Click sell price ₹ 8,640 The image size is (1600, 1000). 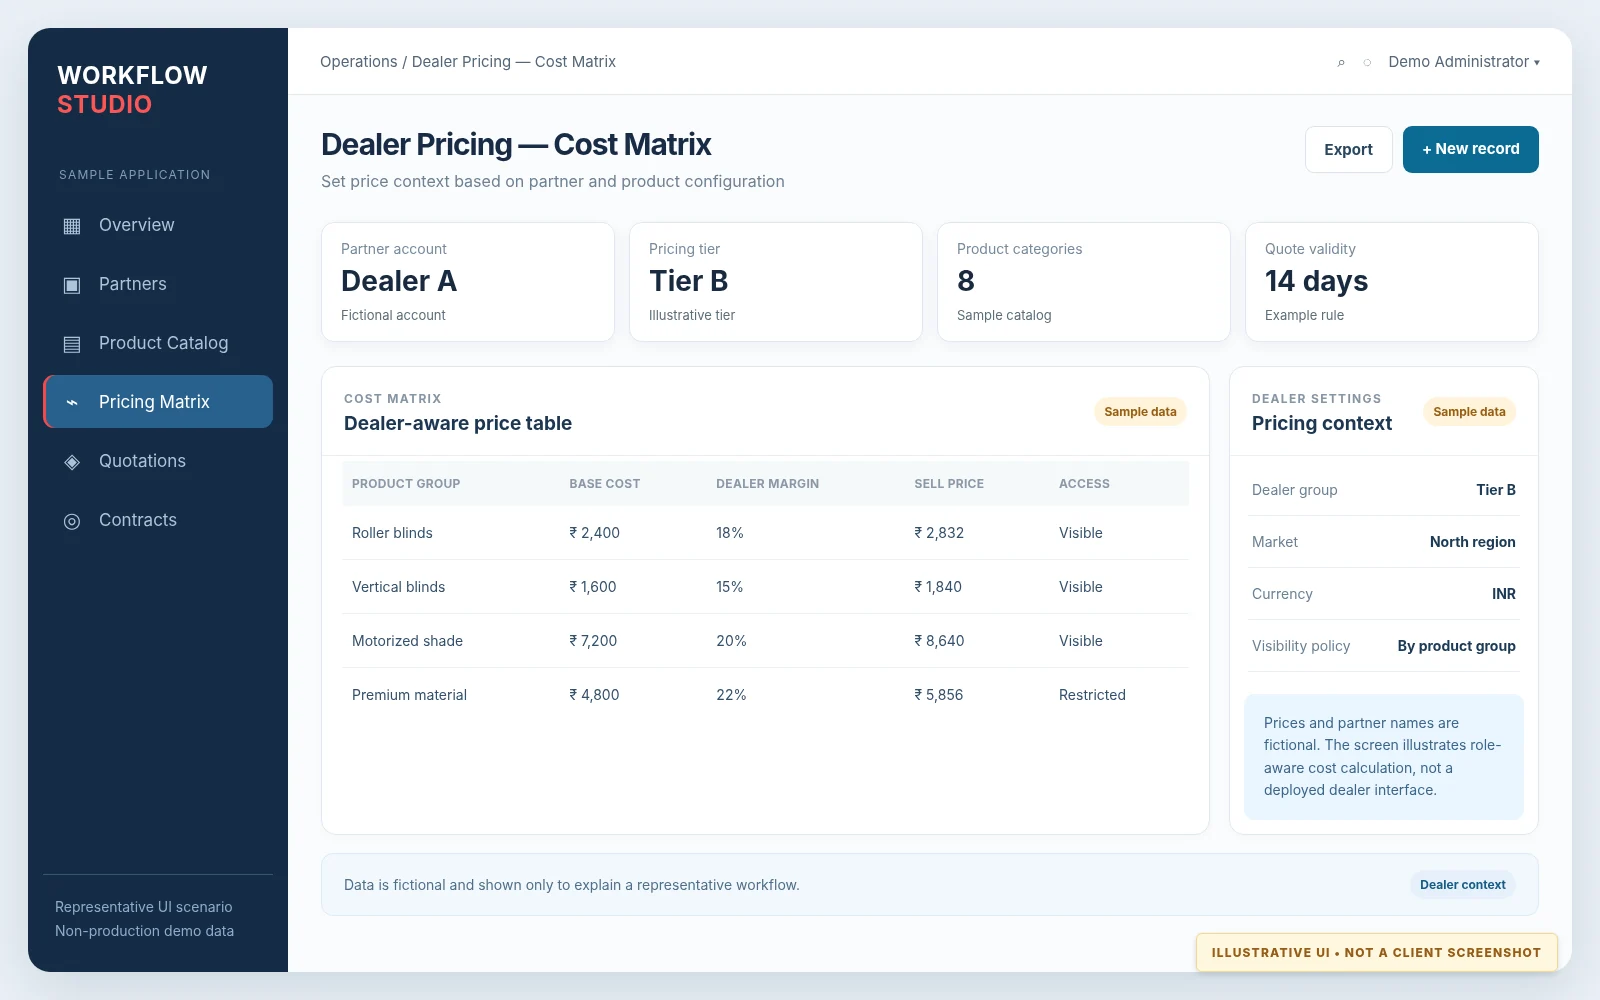click(x=939, y=641)
